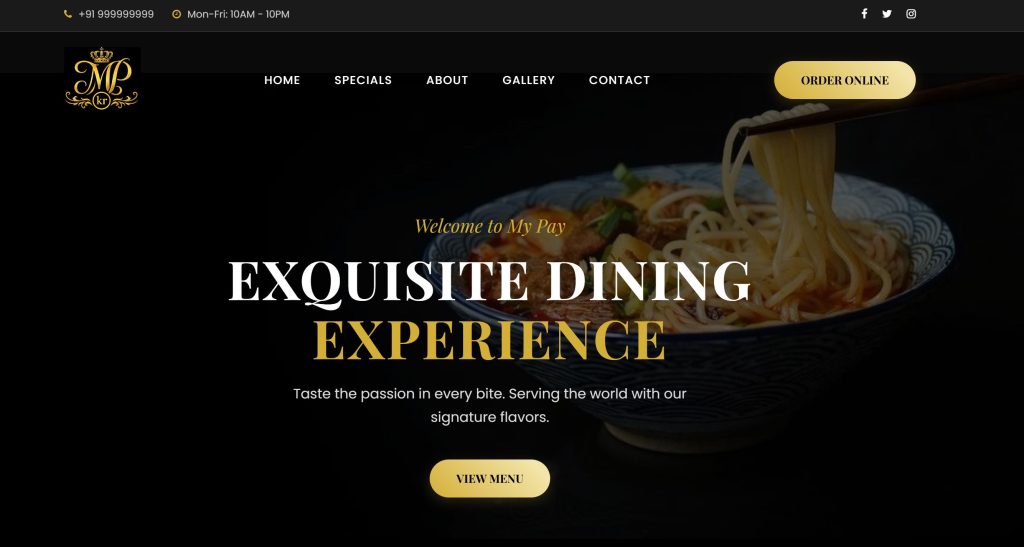This screenshot has width=1024, height=547.
Task: Open the Facebook social icon
Action: 864,14
